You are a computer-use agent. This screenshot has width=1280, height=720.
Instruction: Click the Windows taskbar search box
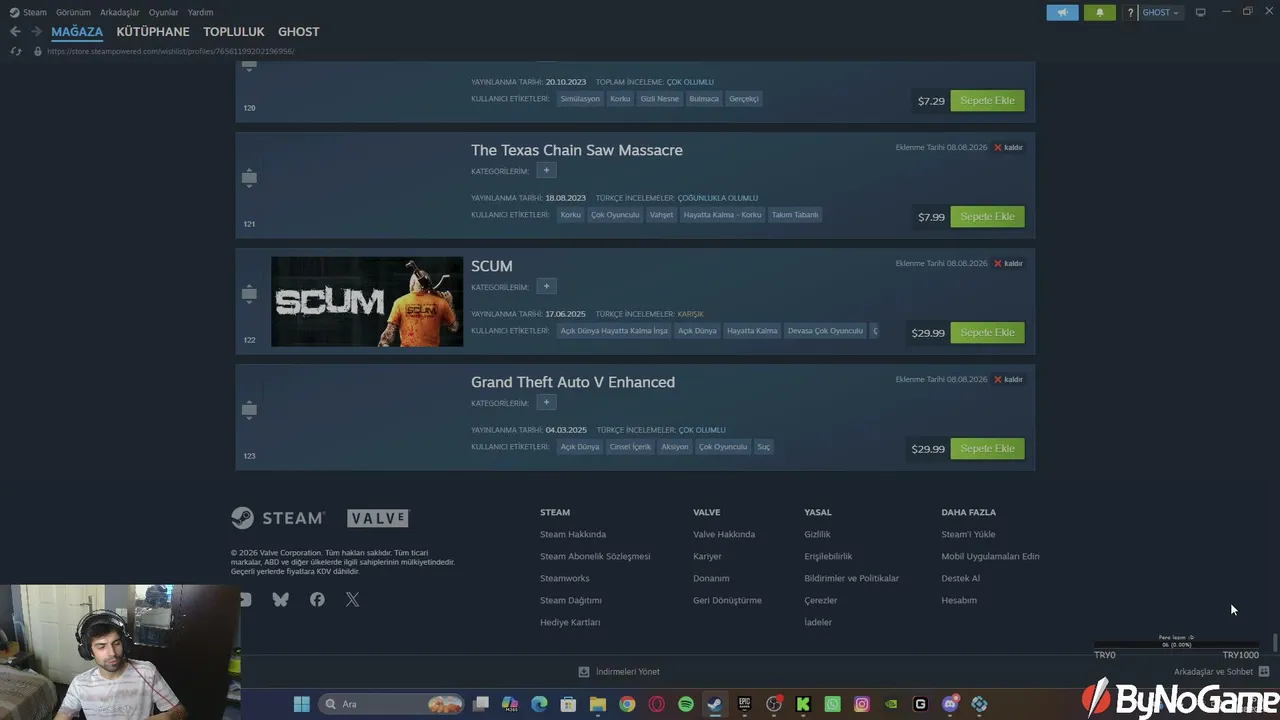coord(392,704)
